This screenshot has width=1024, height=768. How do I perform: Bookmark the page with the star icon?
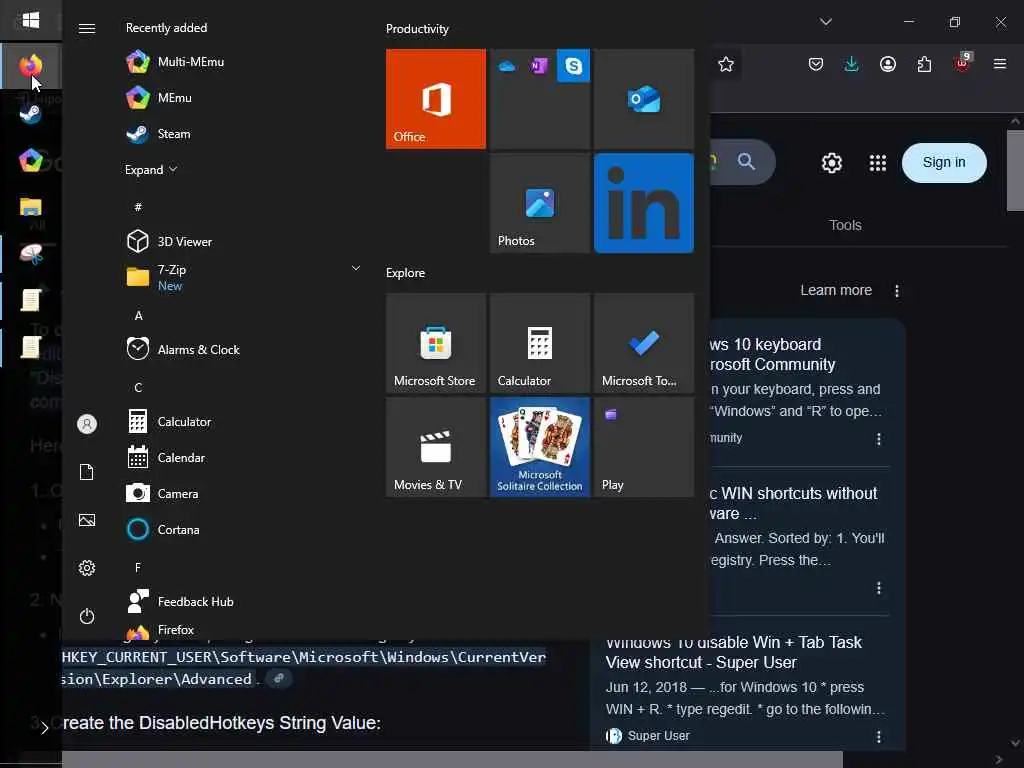click(x=726, y=64)
